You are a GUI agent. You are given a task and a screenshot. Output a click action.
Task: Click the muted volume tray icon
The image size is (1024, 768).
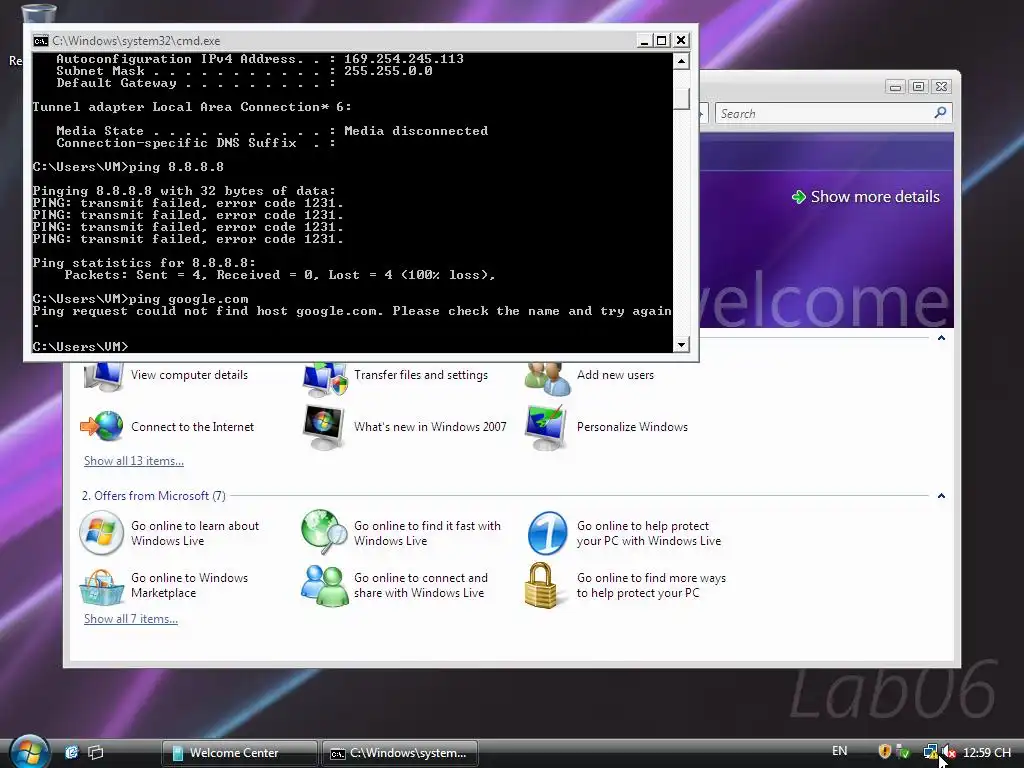(x=949, y=752)
